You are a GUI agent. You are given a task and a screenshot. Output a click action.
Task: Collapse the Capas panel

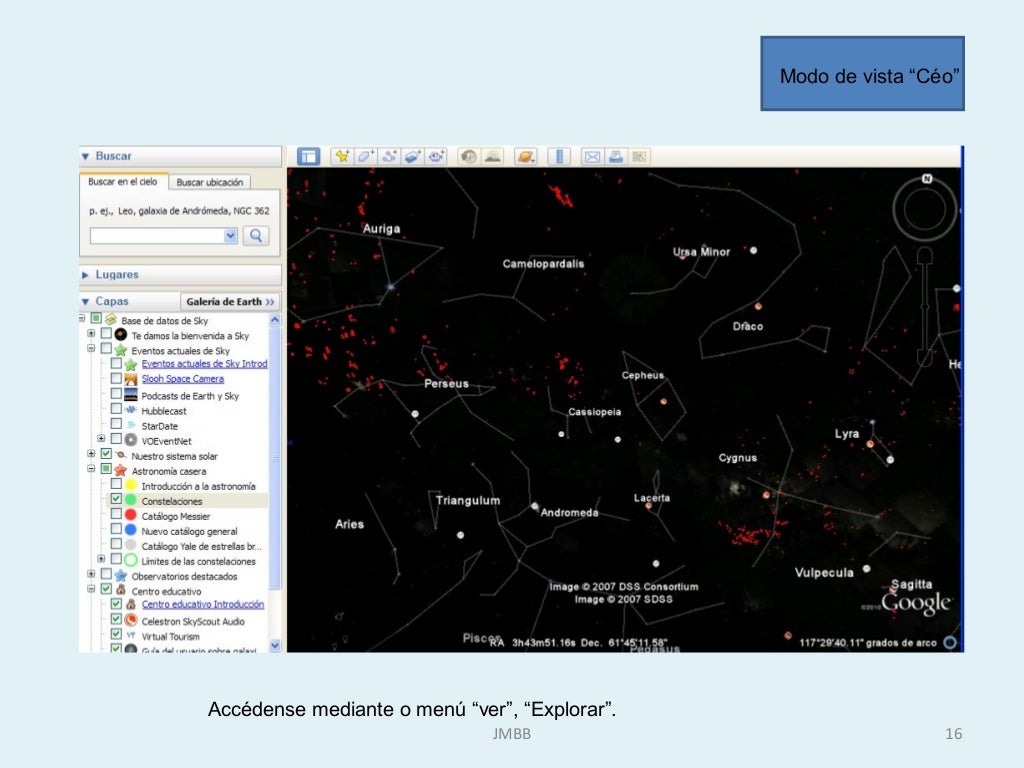click(86, 302)
